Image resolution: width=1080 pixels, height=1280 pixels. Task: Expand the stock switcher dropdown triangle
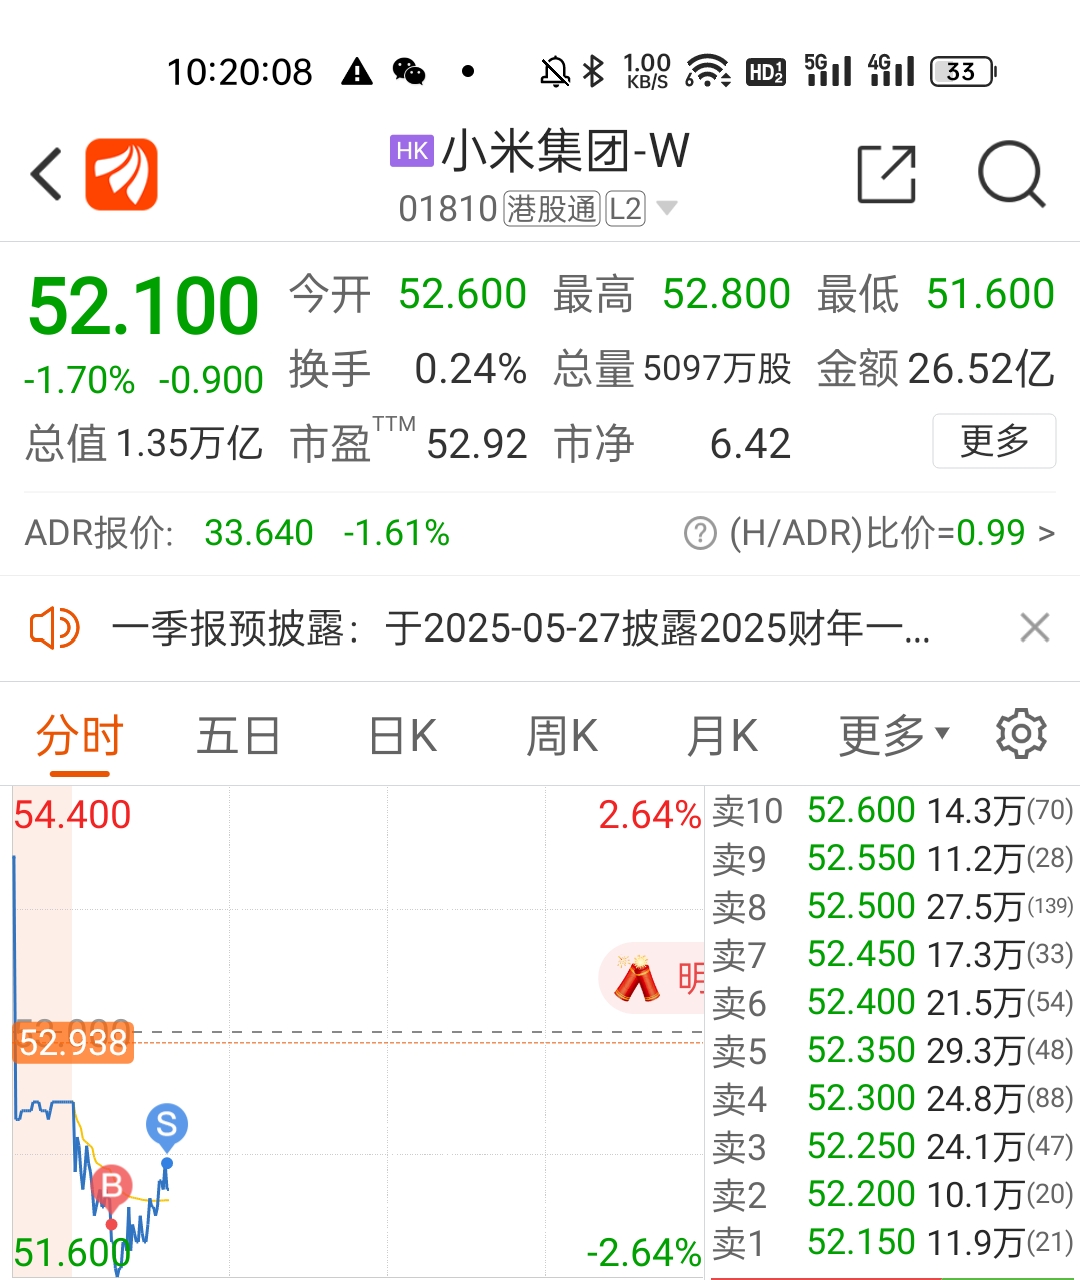click(x=667, y=209)
